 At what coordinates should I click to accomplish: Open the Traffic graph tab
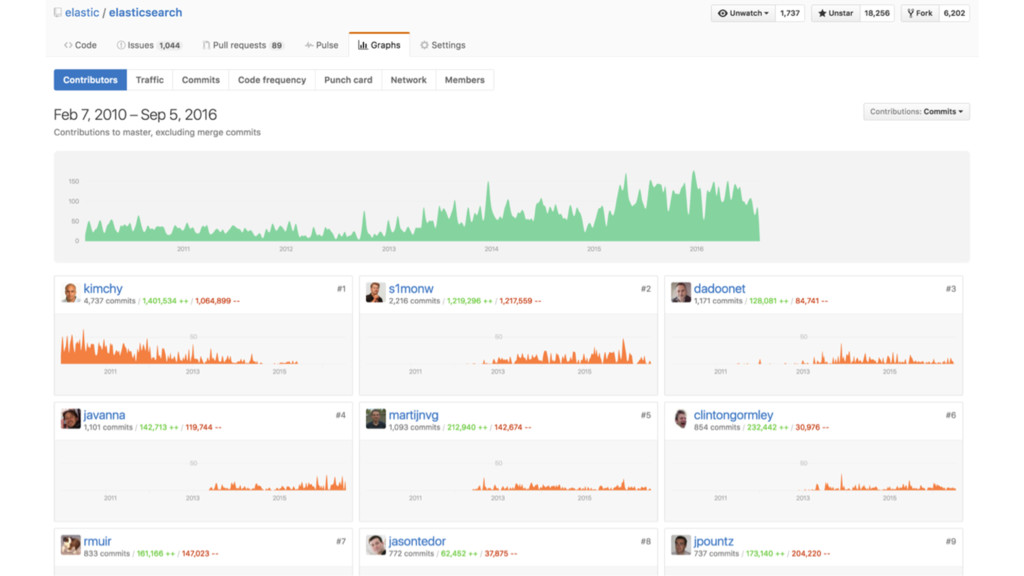150,80
